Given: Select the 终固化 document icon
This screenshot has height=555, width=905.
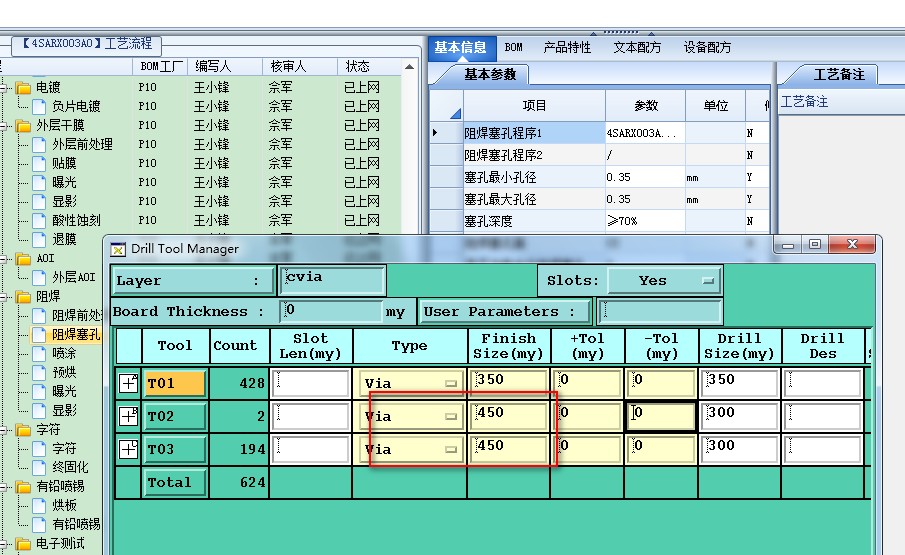Looking at the screenshot, I should point(39,468).
